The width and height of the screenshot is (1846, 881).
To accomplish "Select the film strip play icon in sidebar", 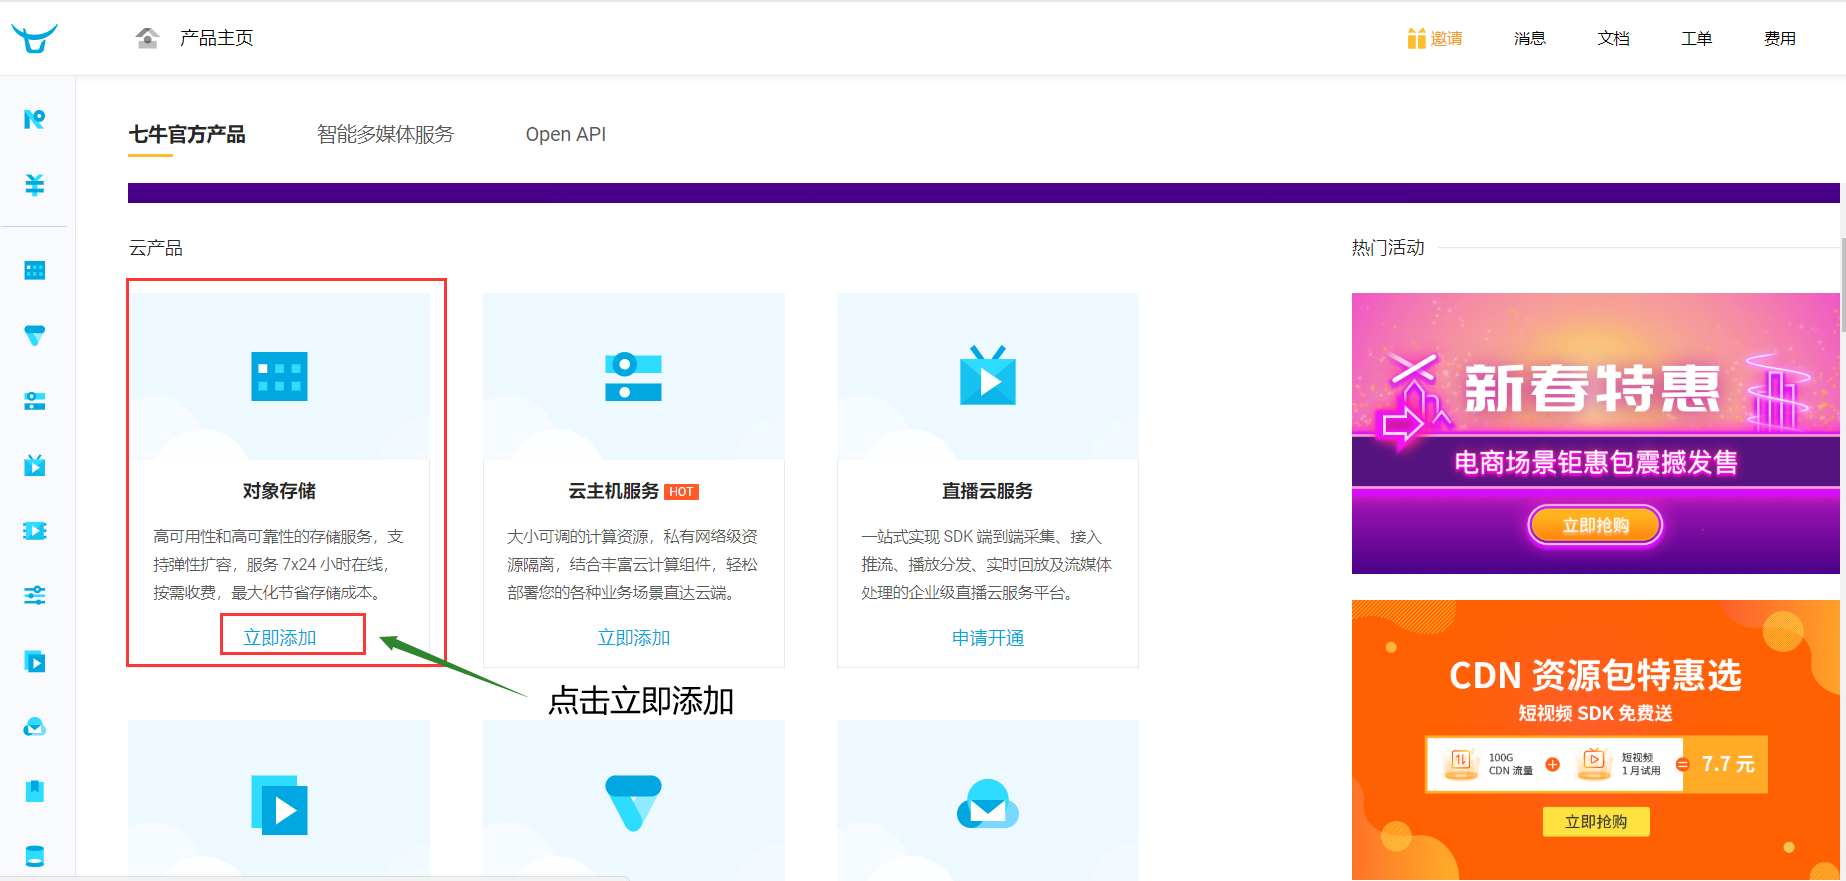I will point(35,531).
